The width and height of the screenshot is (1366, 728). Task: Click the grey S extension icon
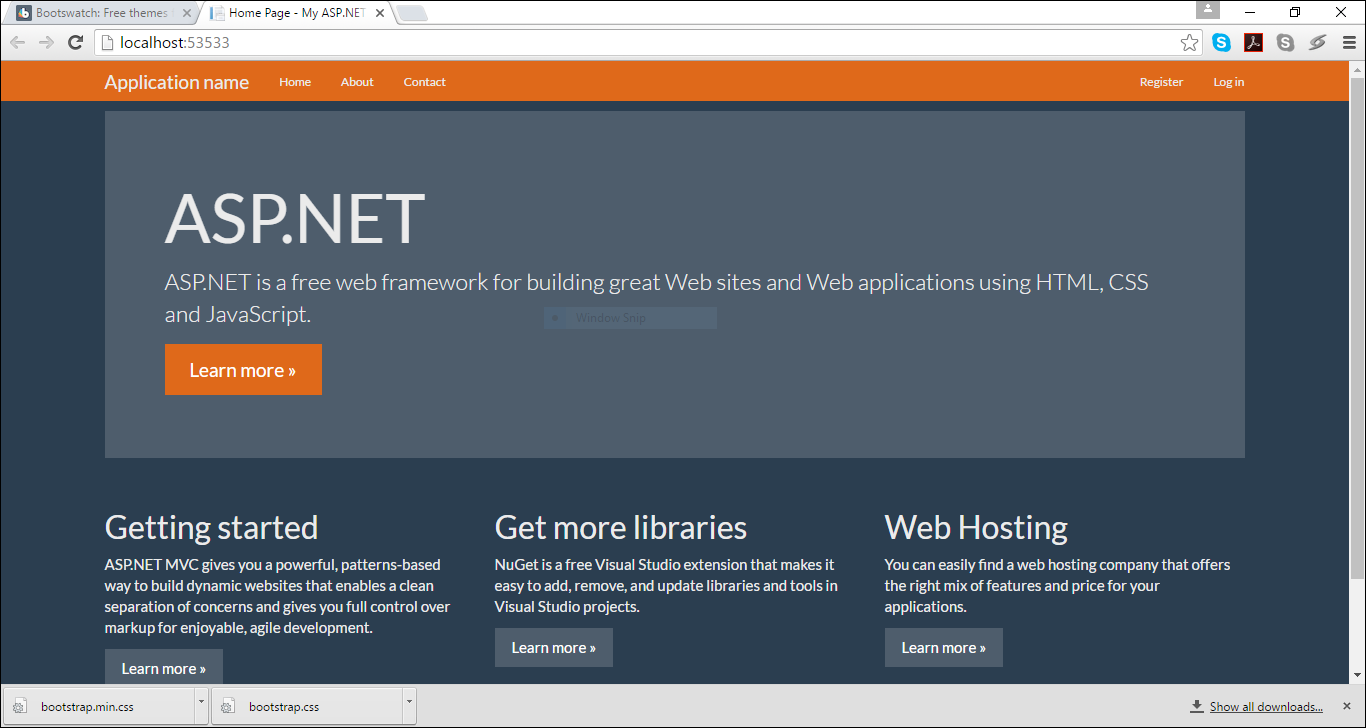[x=1286, y=42]
